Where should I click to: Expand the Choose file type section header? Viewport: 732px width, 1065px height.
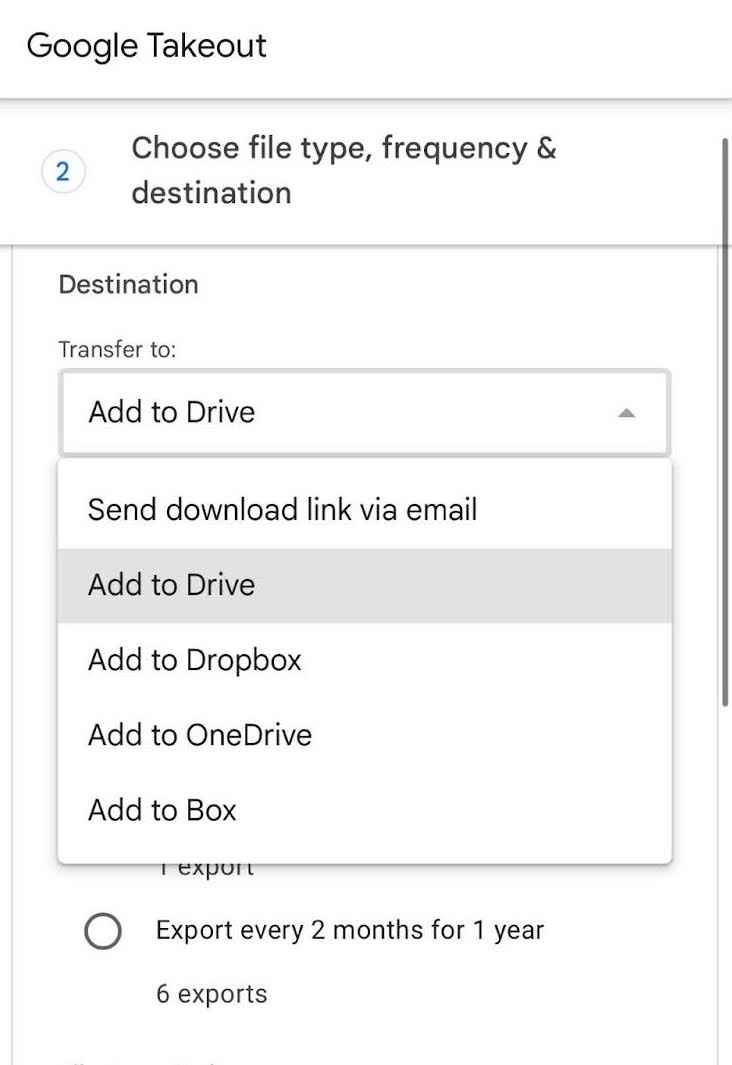pos(344,170)
